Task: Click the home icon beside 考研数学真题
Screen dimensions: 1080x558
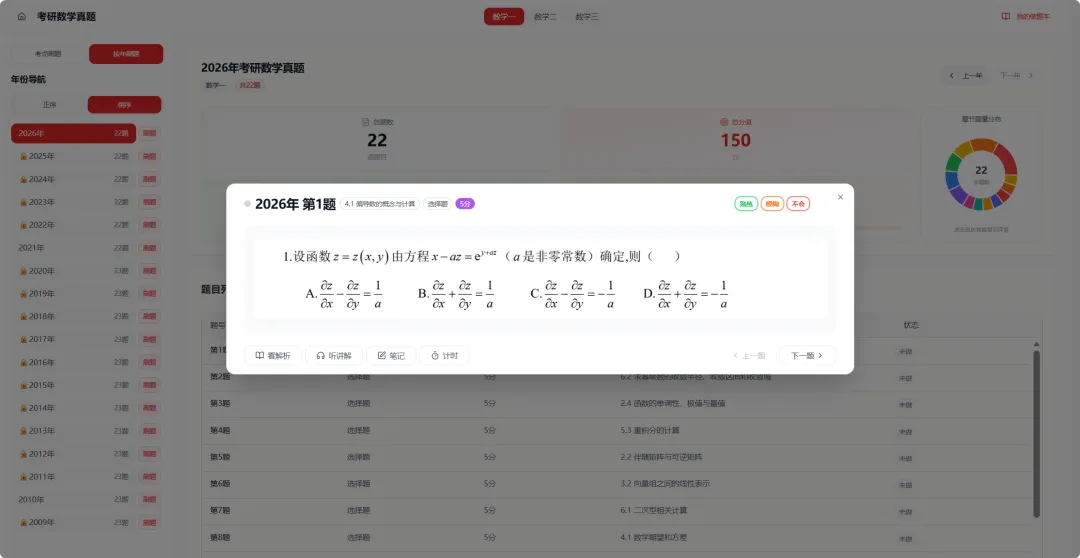Action: coord(21,17)
